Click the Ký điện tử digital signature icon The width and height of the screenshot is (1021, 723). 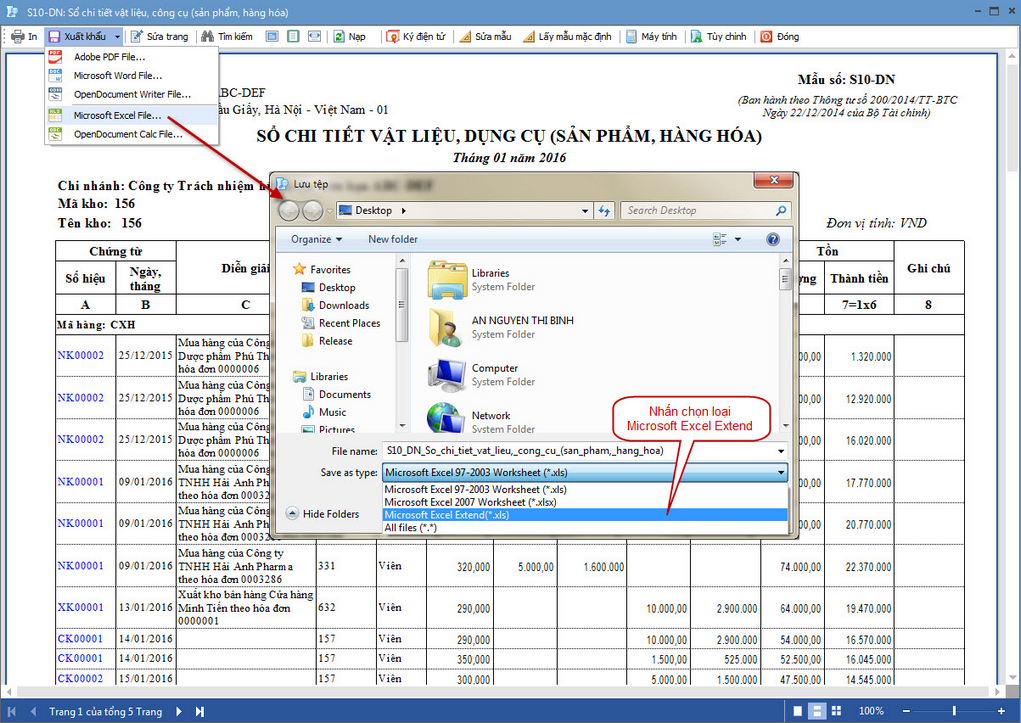tap(392, 36)
